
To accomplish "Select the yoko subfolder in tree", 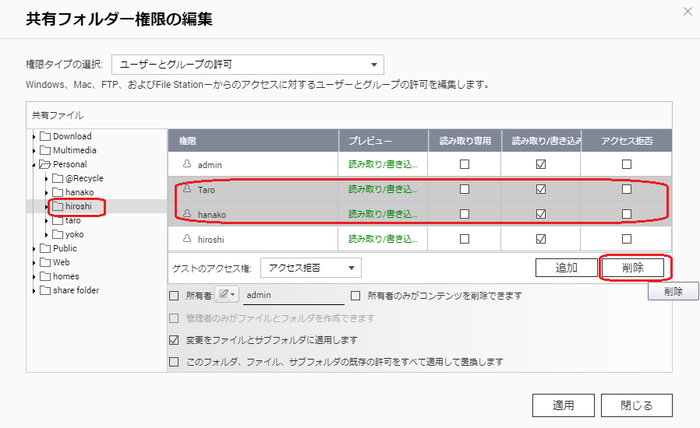I will [74, 234].
